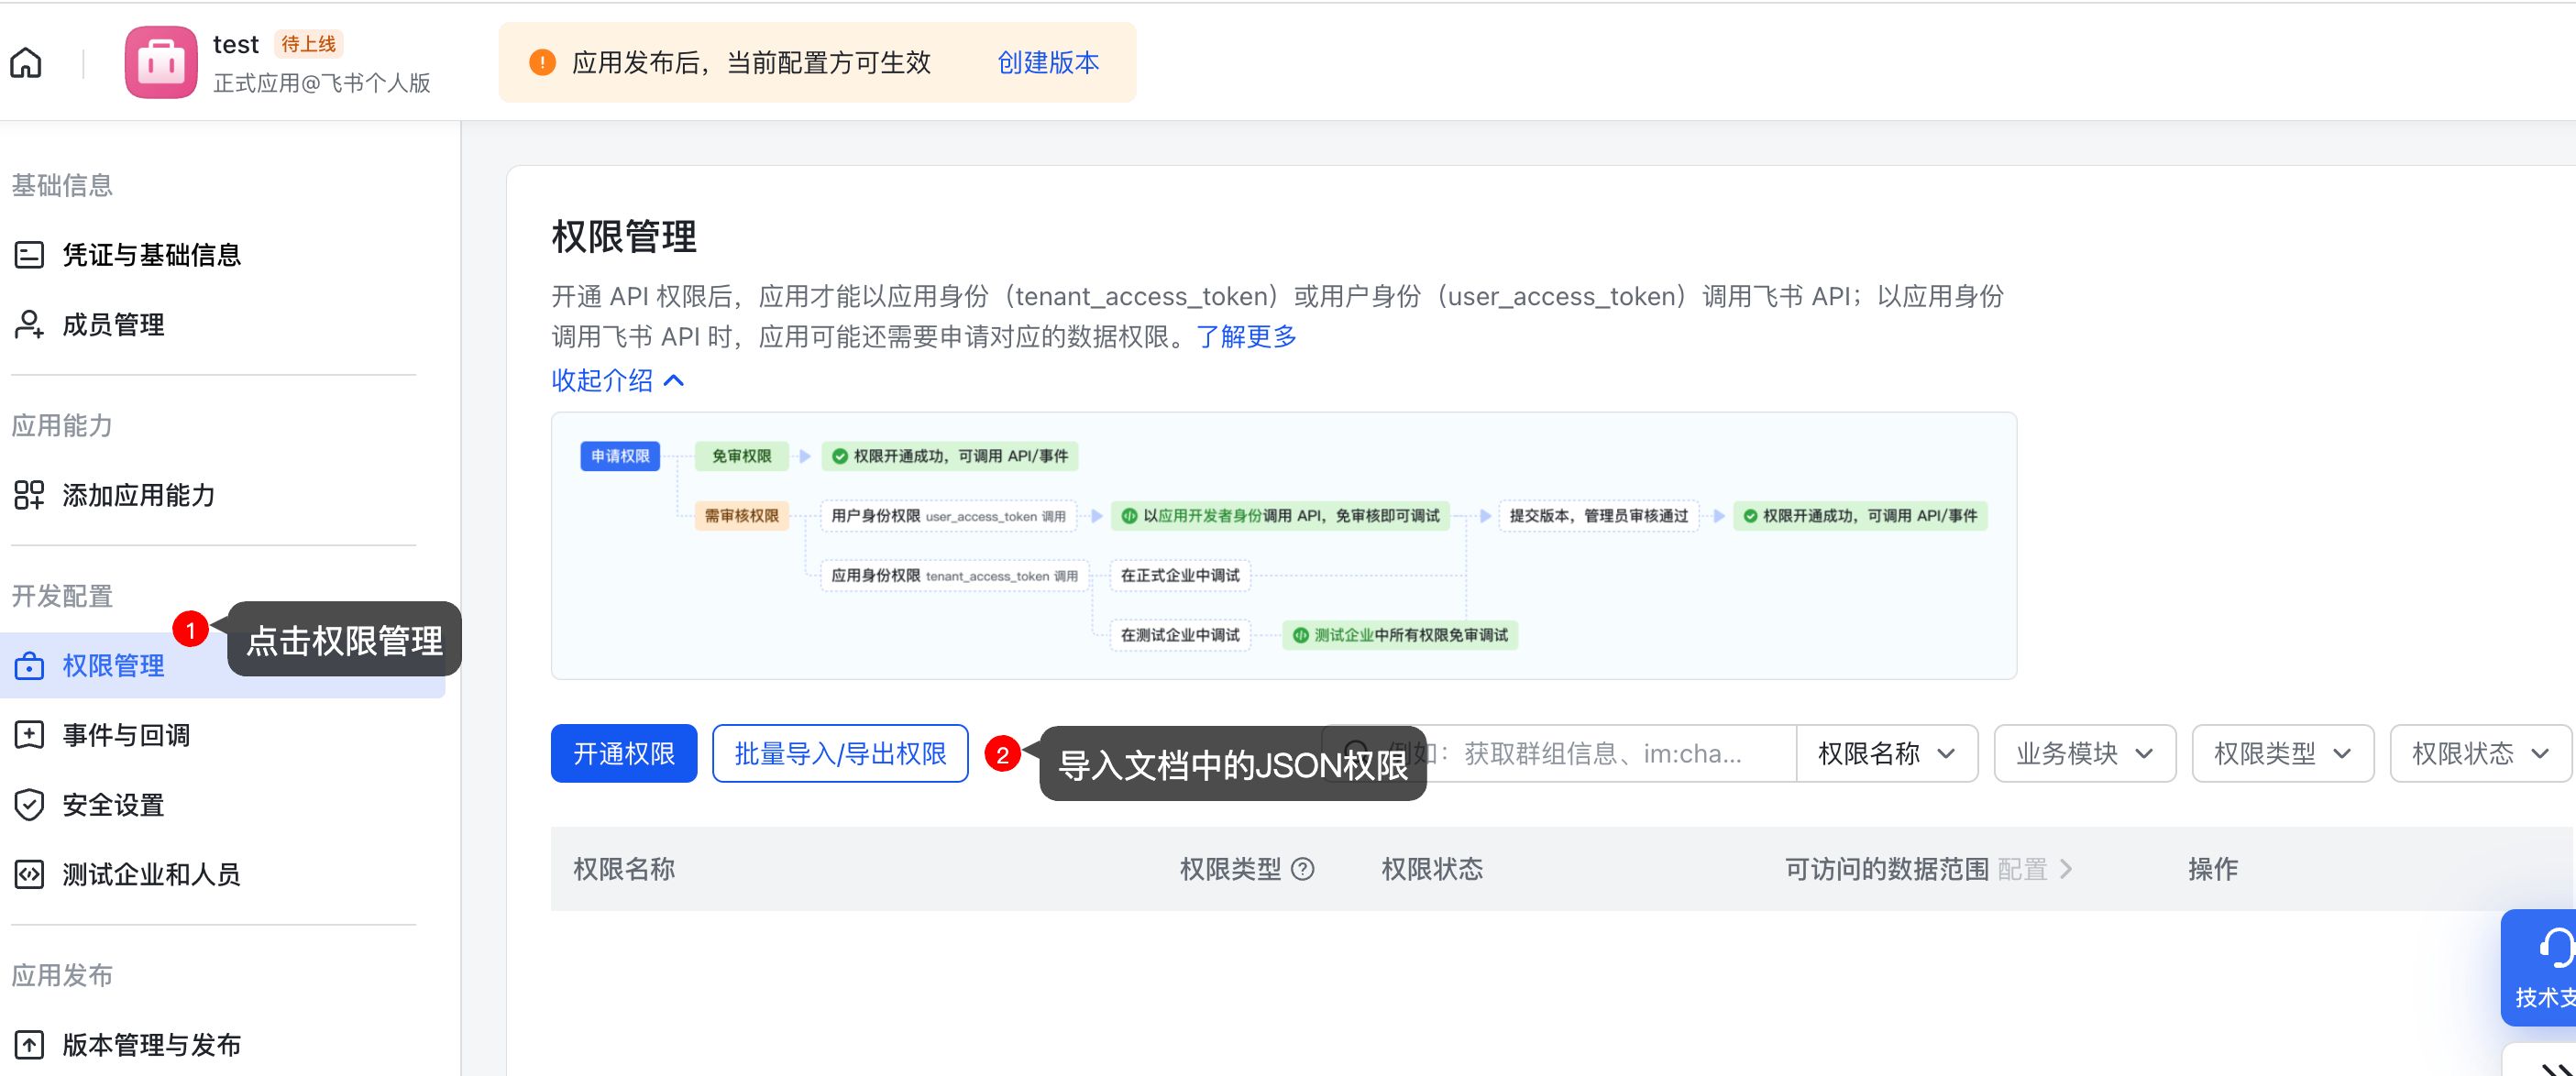Screen dimensions: 2576x1076
Task: Click the 安全设置 shield icon
Action: (29, 804)
